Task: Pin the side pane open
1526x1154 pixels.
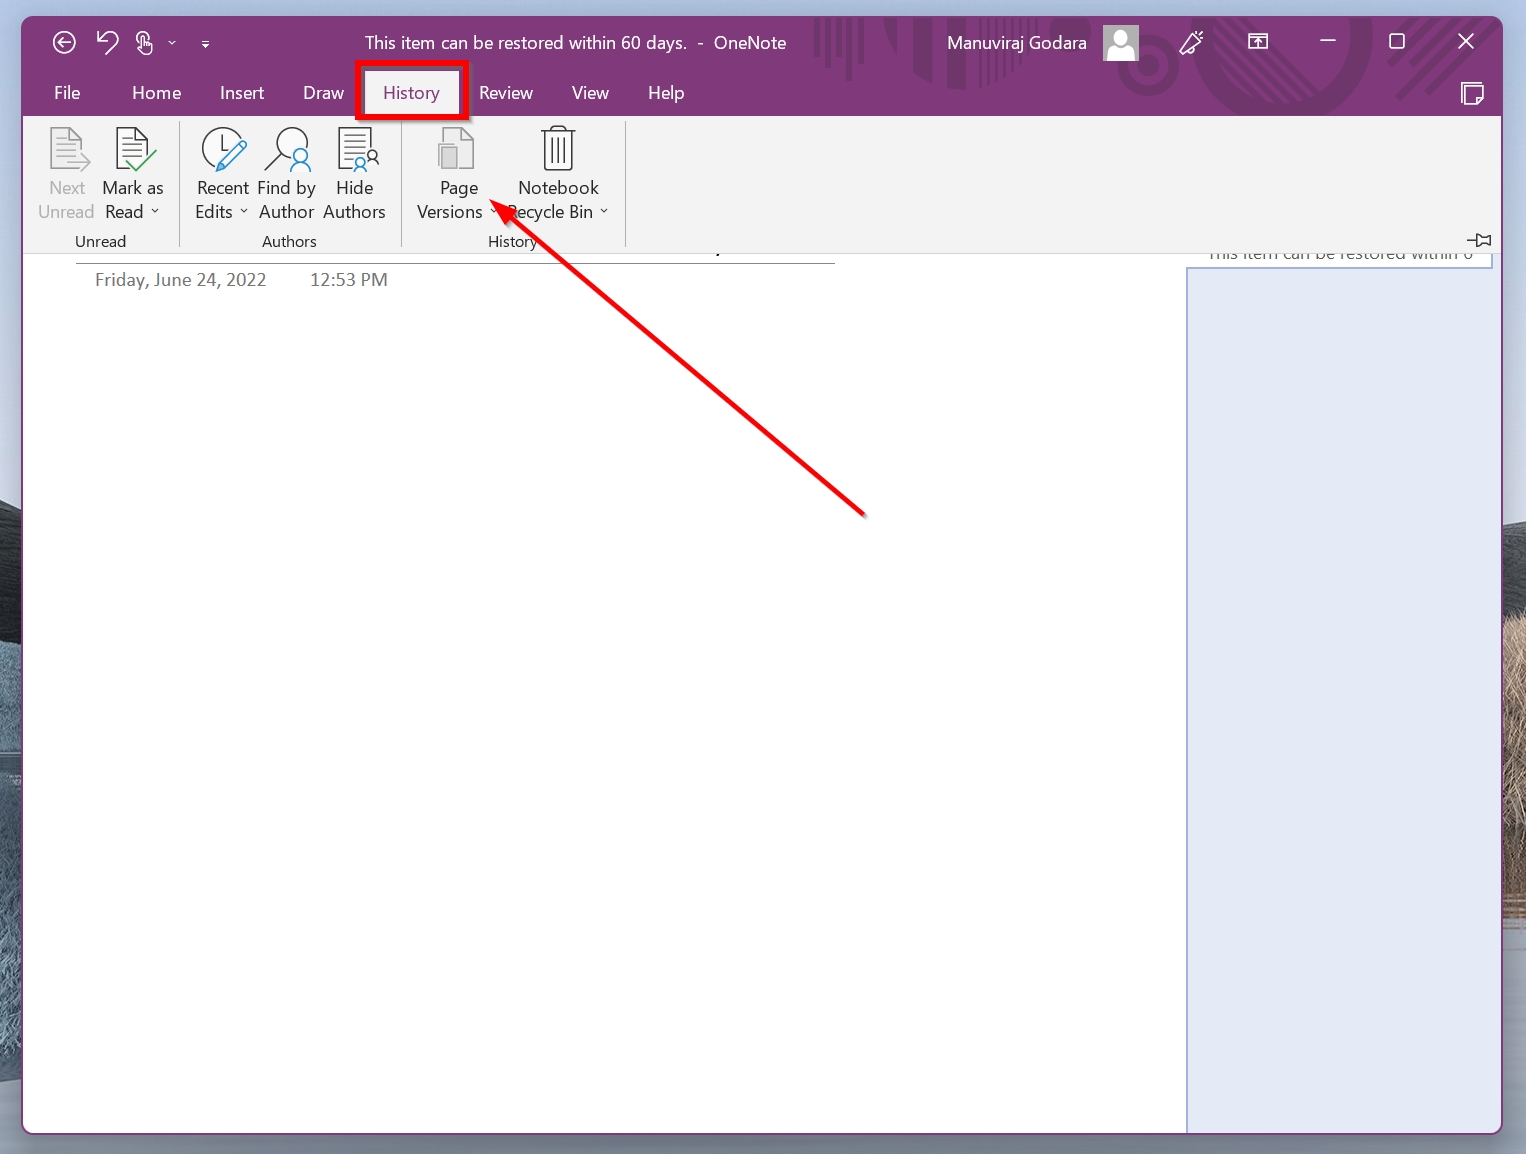Action: click(x=1480, y=240)
